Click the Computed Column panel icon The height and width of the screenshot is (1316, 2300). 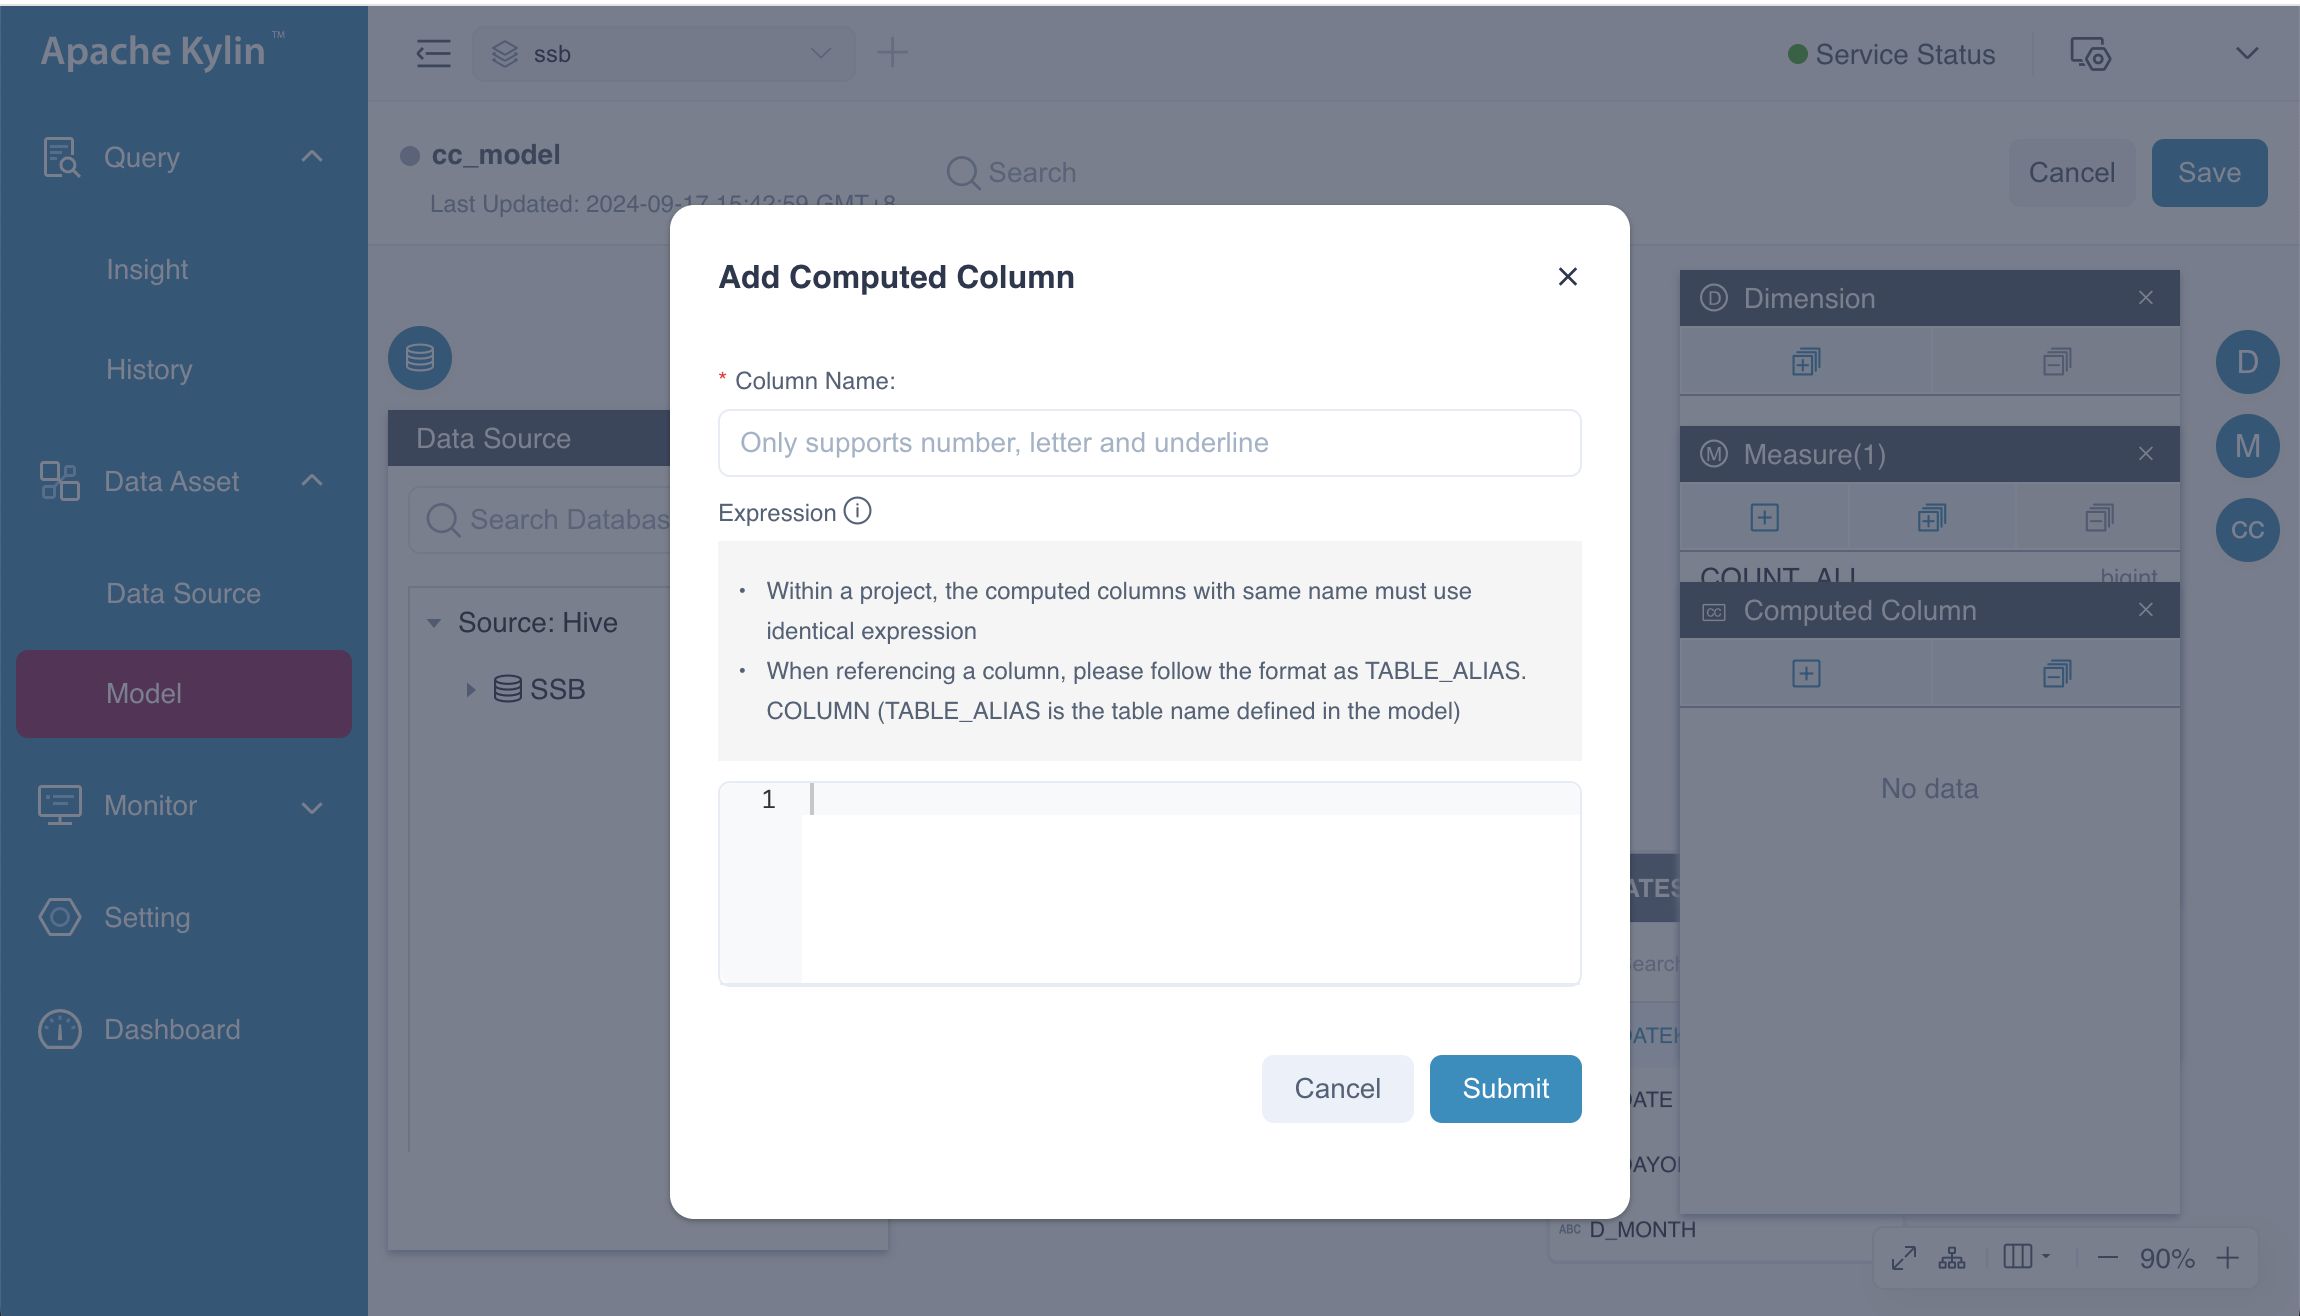coord(2248,528)
